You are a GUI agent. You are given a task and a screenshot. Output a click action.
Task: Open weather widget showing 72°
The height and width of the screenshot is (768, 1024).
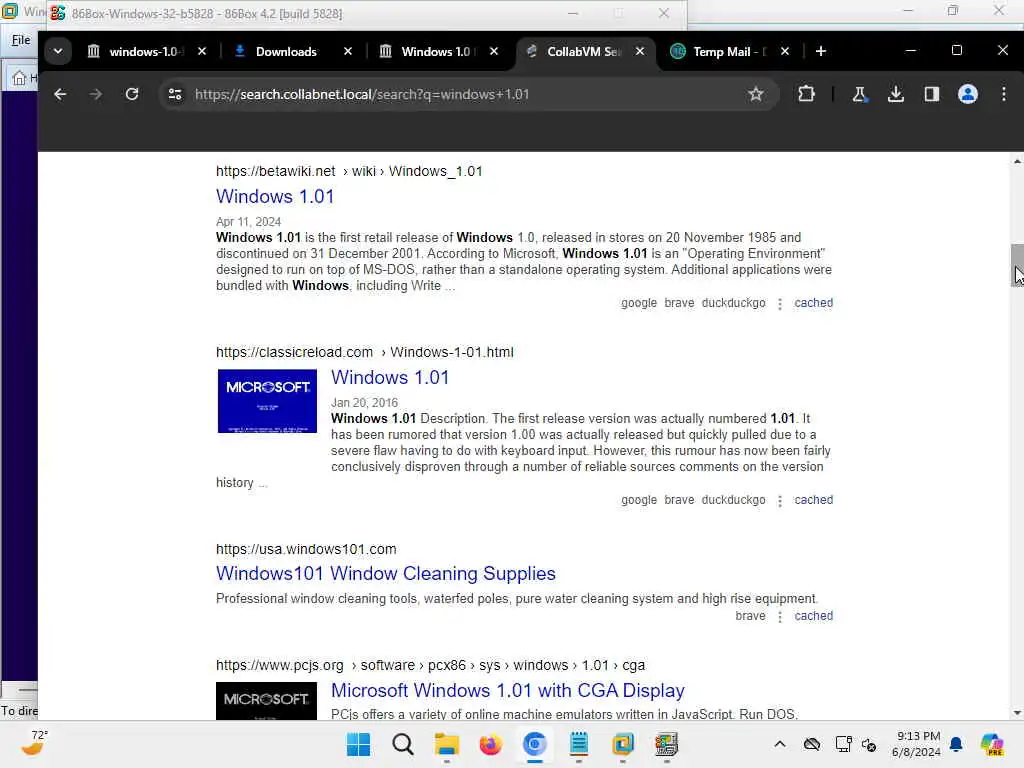pyautogui.click(x=34, y=743)
